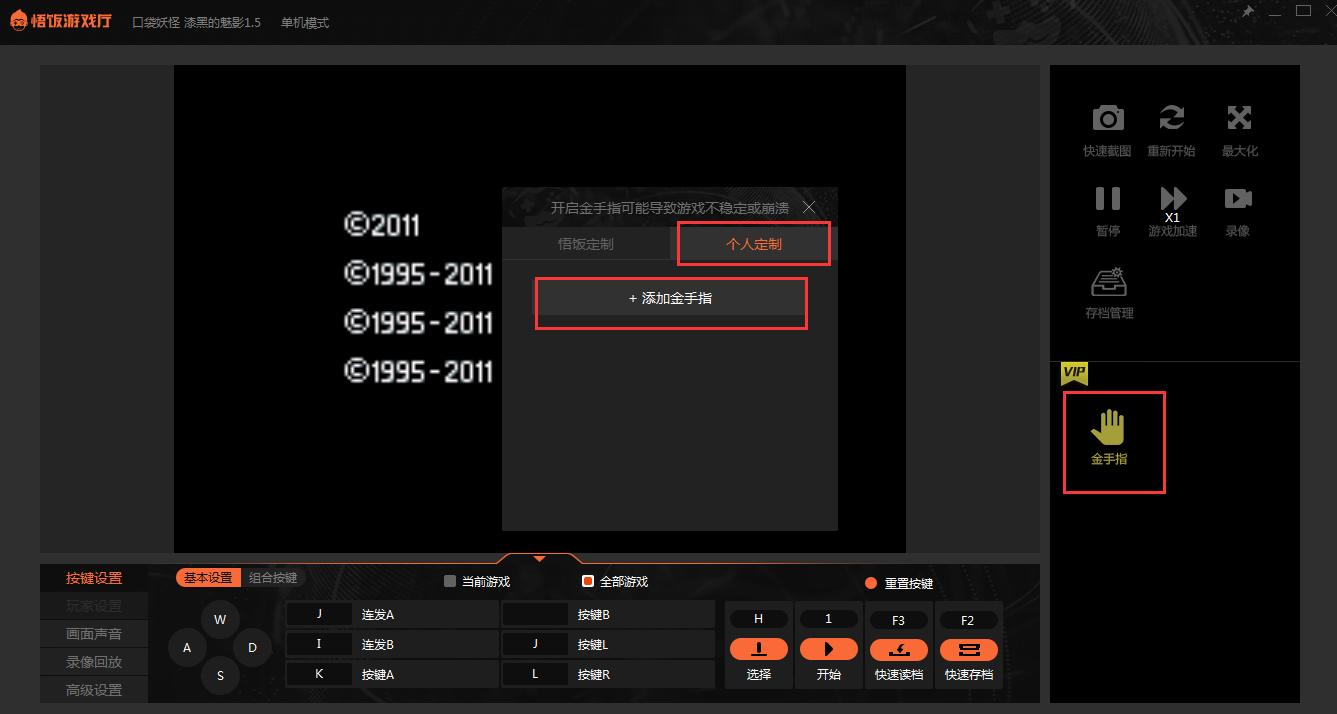This screenshot has height=714, width=1337.
Task: Open 录像回放 section
Action: (x=94, y=662)
